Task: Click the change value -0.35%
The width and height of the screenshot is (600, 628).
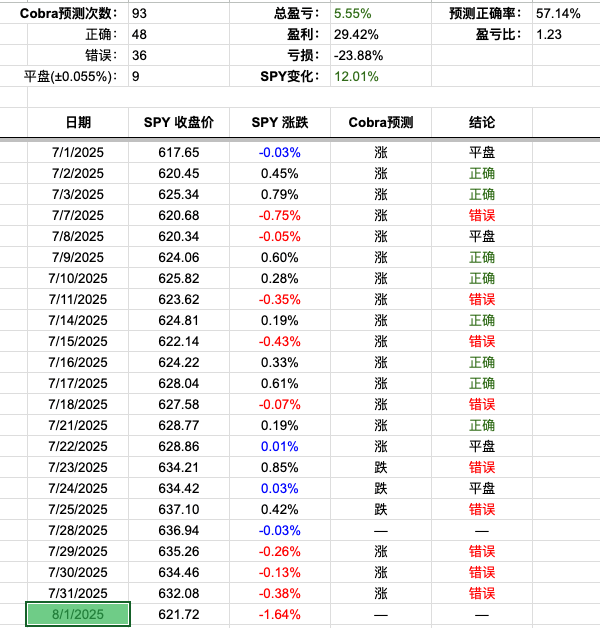Action: point(280,299)
